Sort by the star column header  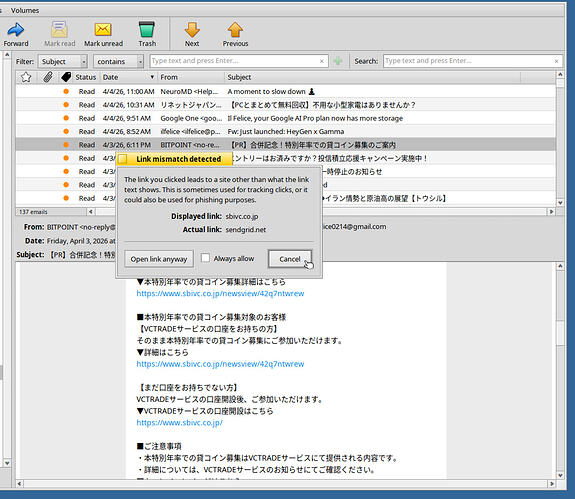click(26, 77)
